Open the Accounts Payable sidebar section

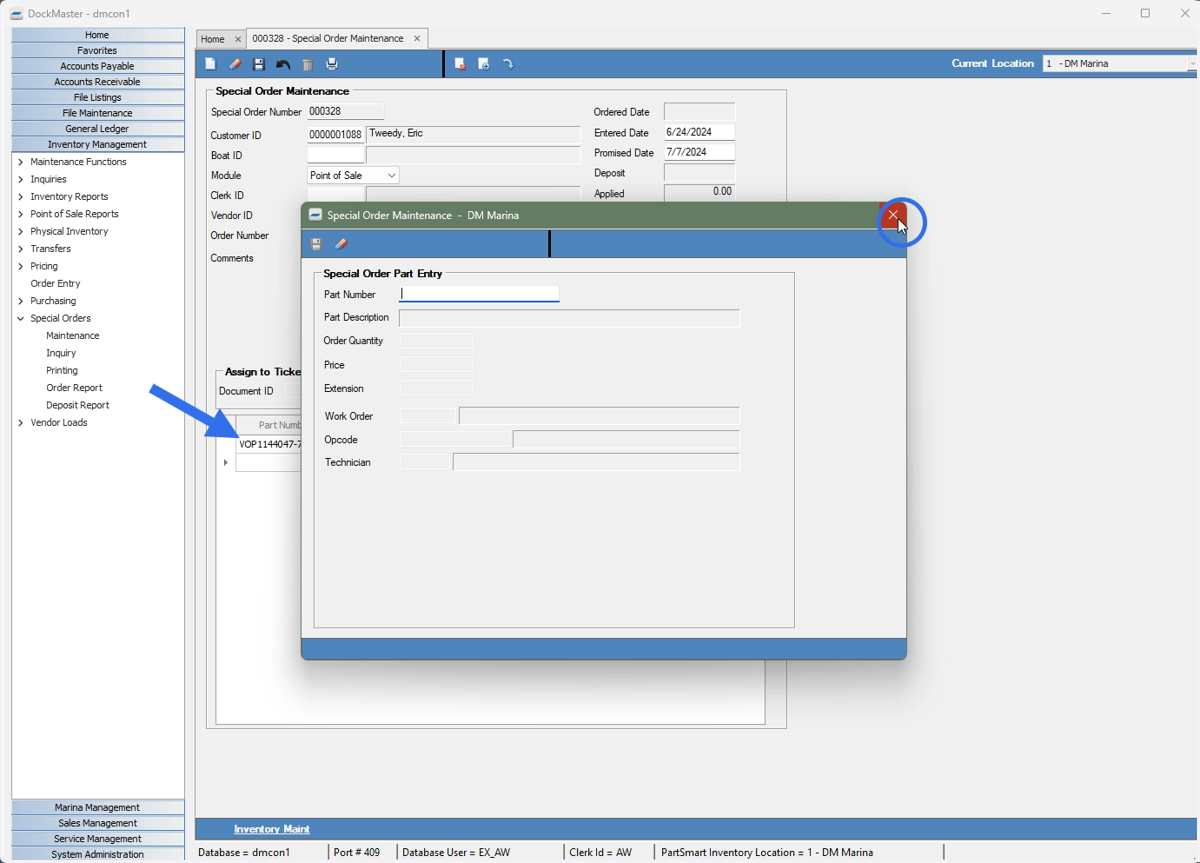pos(98,66)
